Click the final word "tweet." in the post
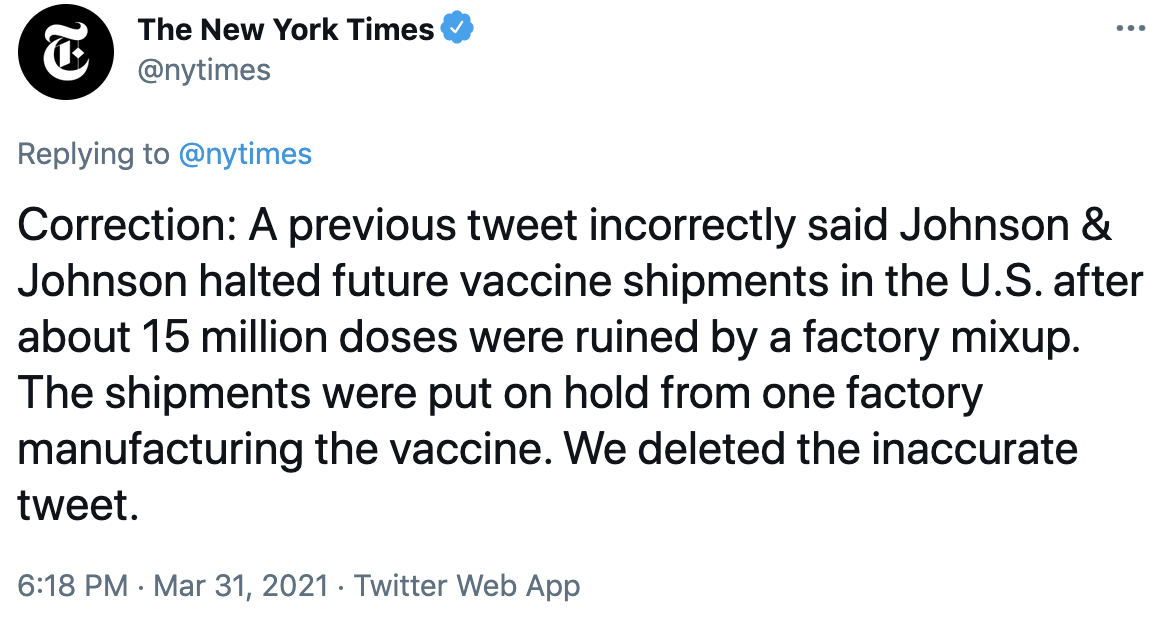Screen dimensions: 1176x632 76,505
